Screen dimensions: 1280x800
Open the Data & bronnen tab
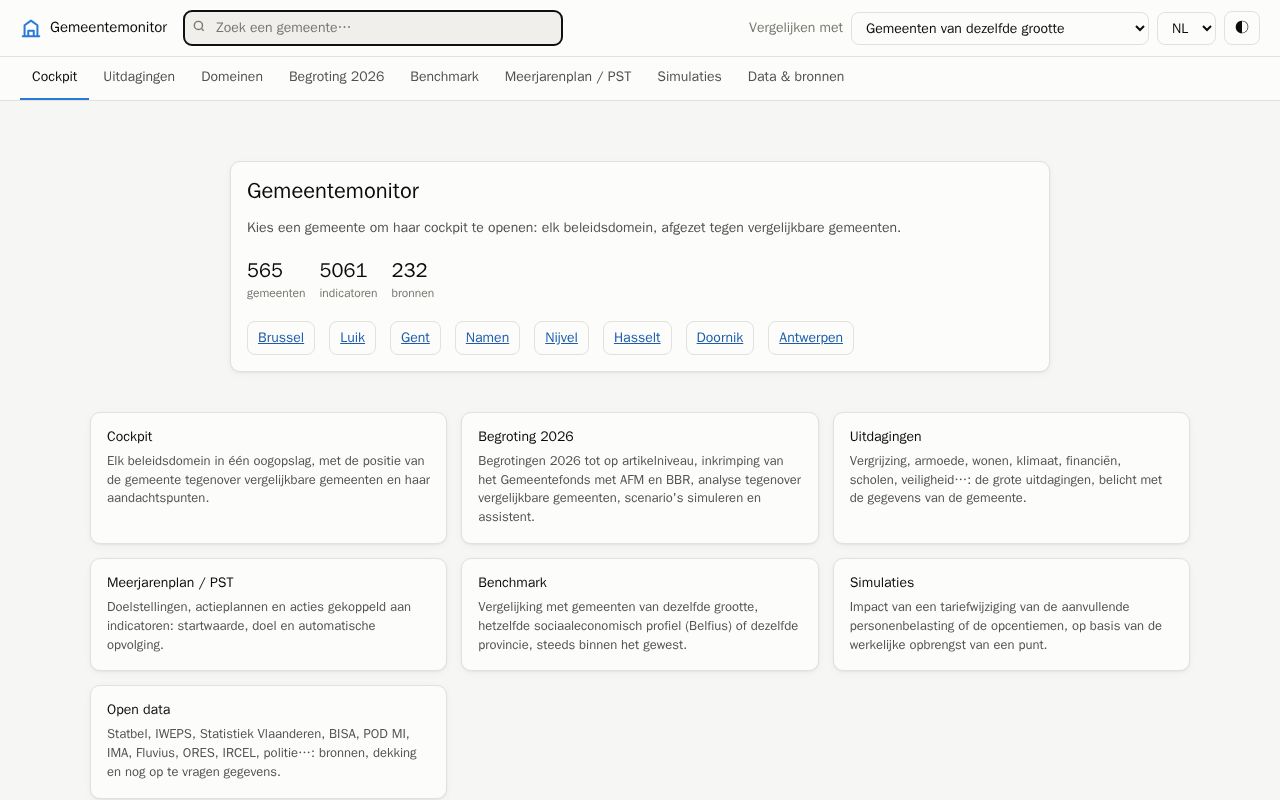pyautogui.click(x=796, y=77)
